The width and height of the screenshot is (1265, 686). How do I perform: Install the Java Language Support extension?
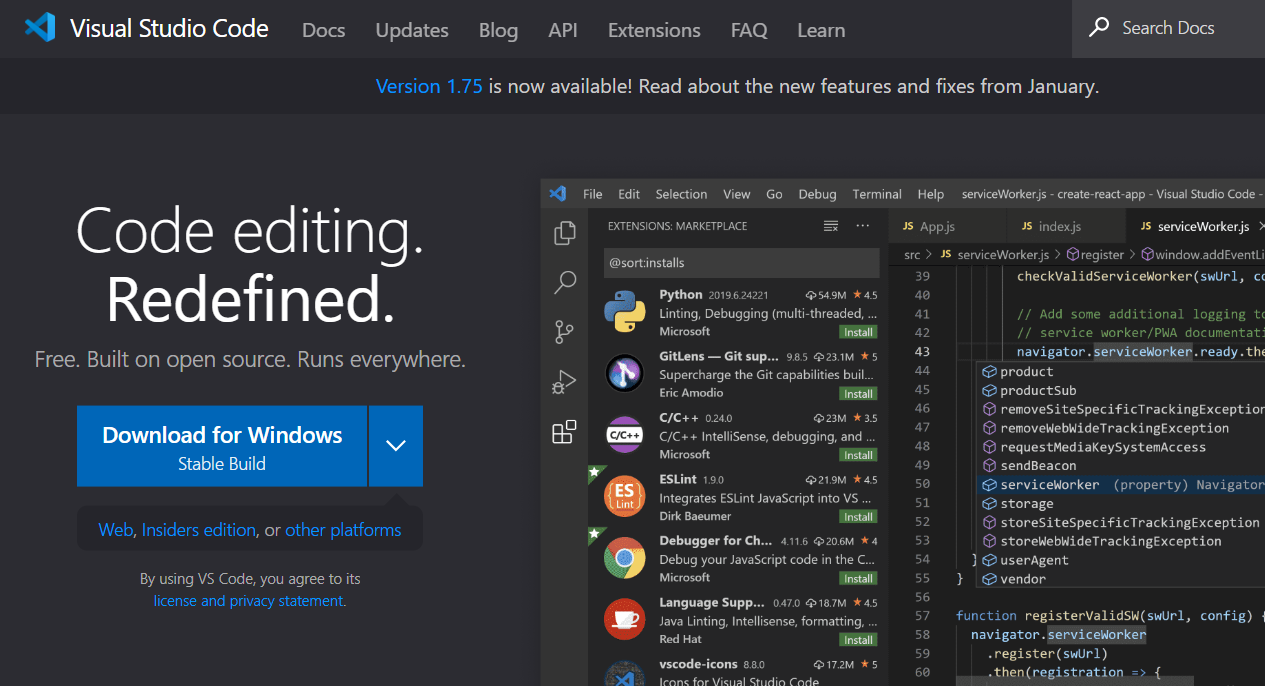coord(858,640)
